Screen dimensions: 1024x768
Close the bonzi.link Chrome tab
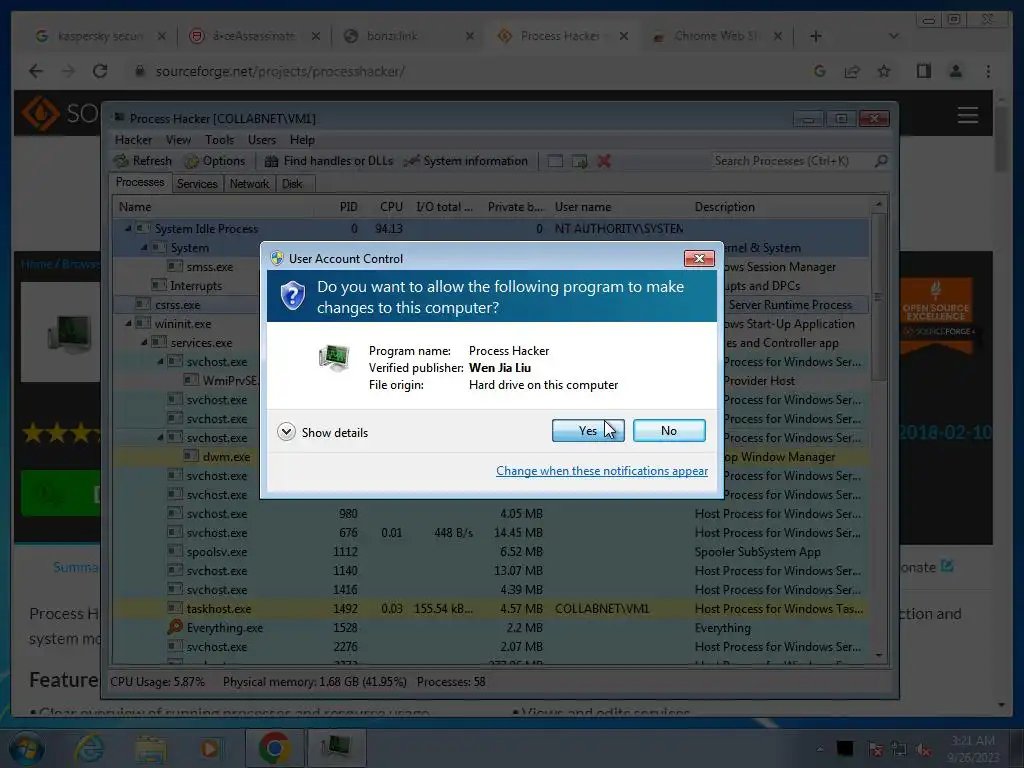pos(470,36)
